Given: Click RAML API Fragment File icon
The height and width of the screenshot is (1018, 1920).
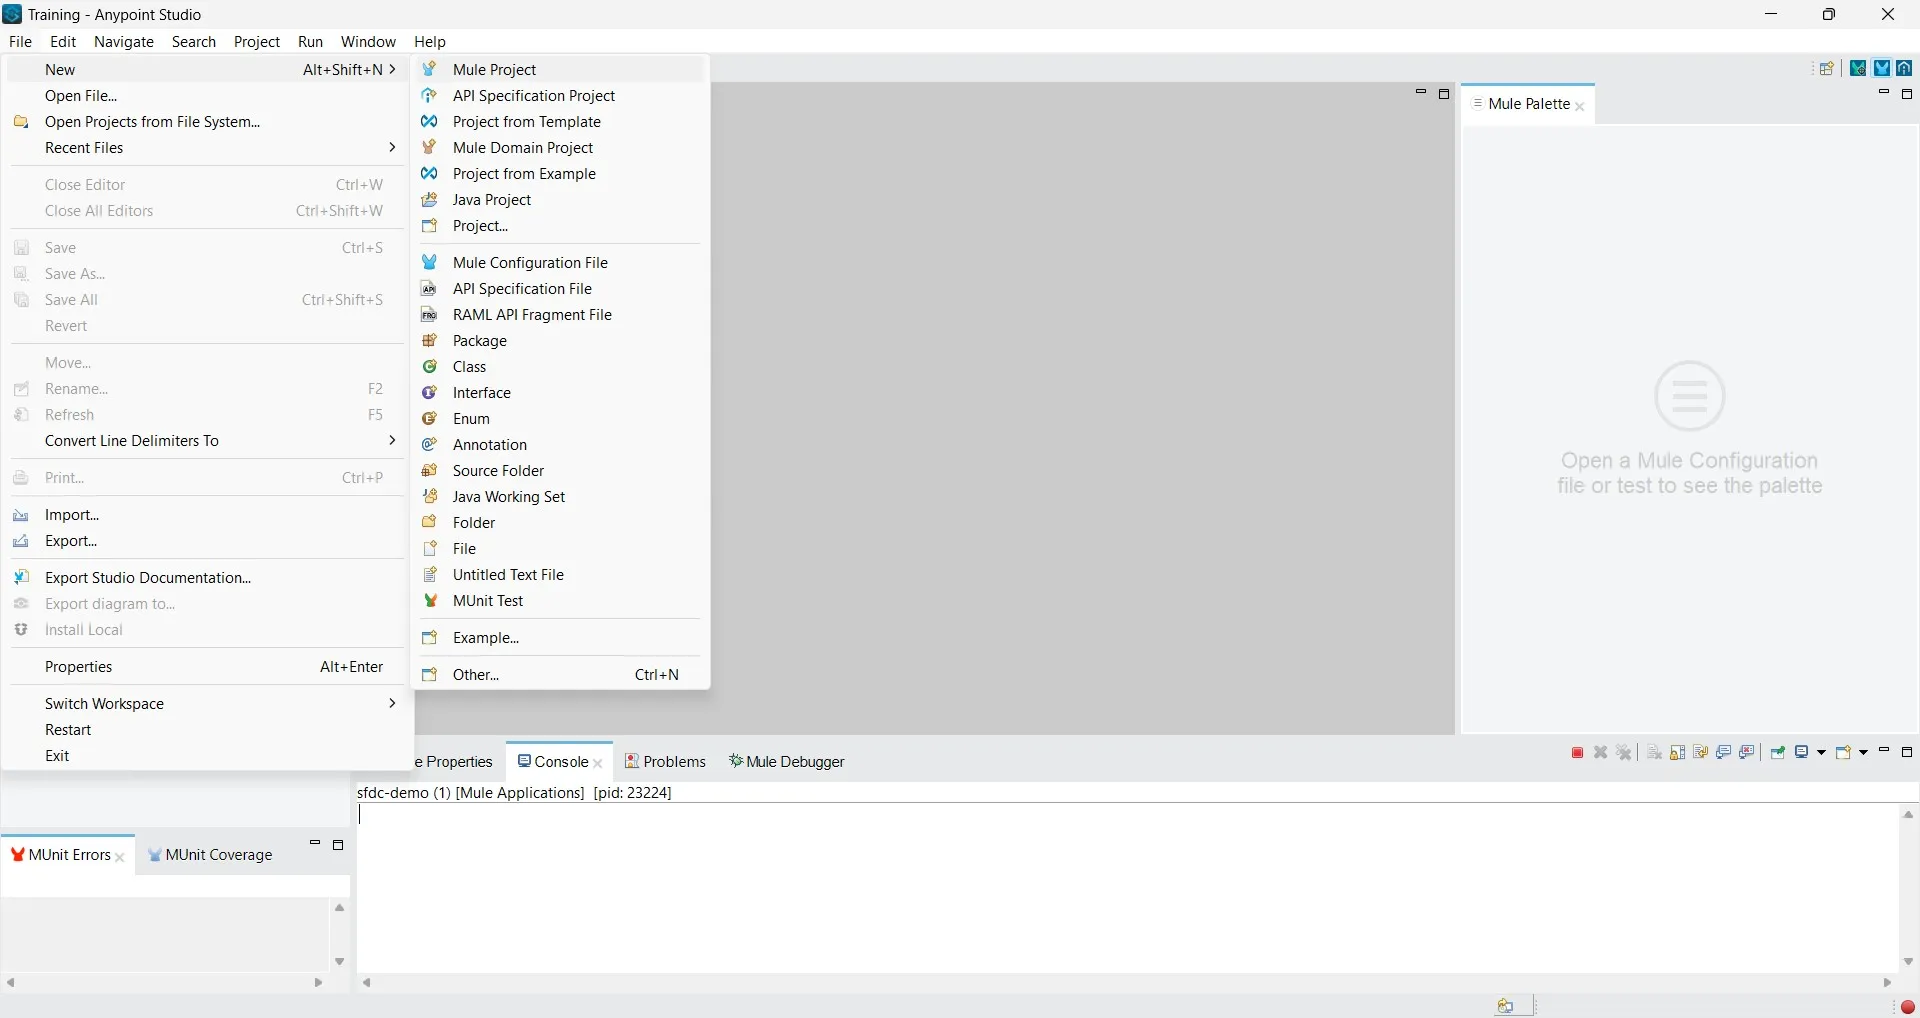Looking at the screenshot, I should tap(430, 314).
